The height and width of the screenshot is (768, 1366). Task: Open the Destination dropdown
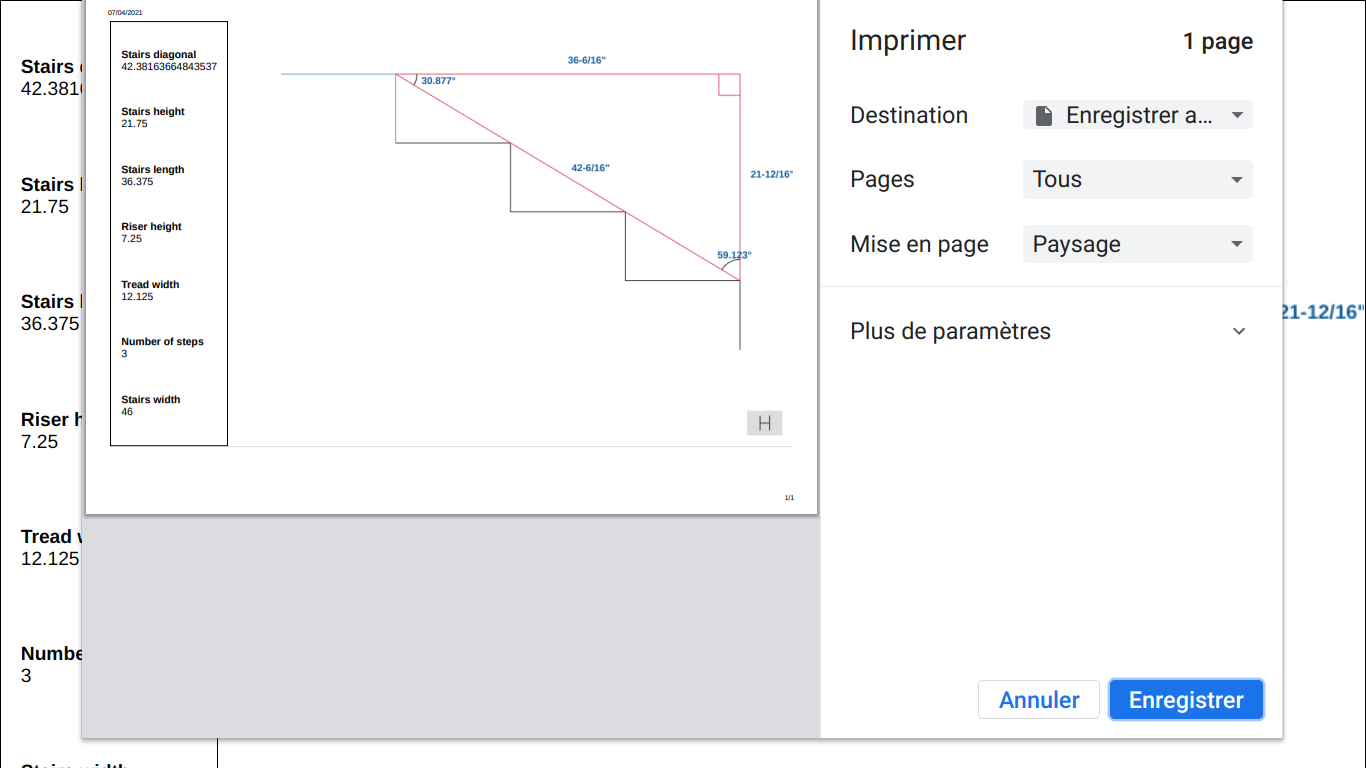point(1137,115)
